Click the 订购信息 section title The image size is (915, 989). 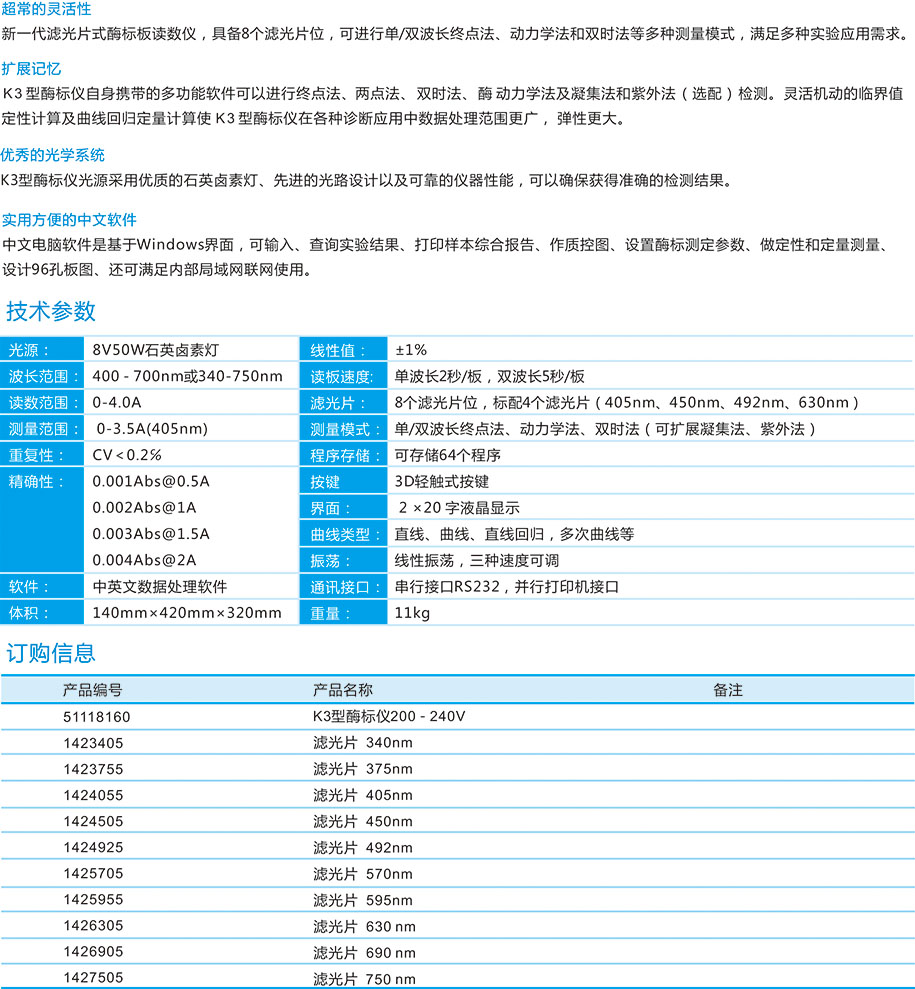coord(50,653)
